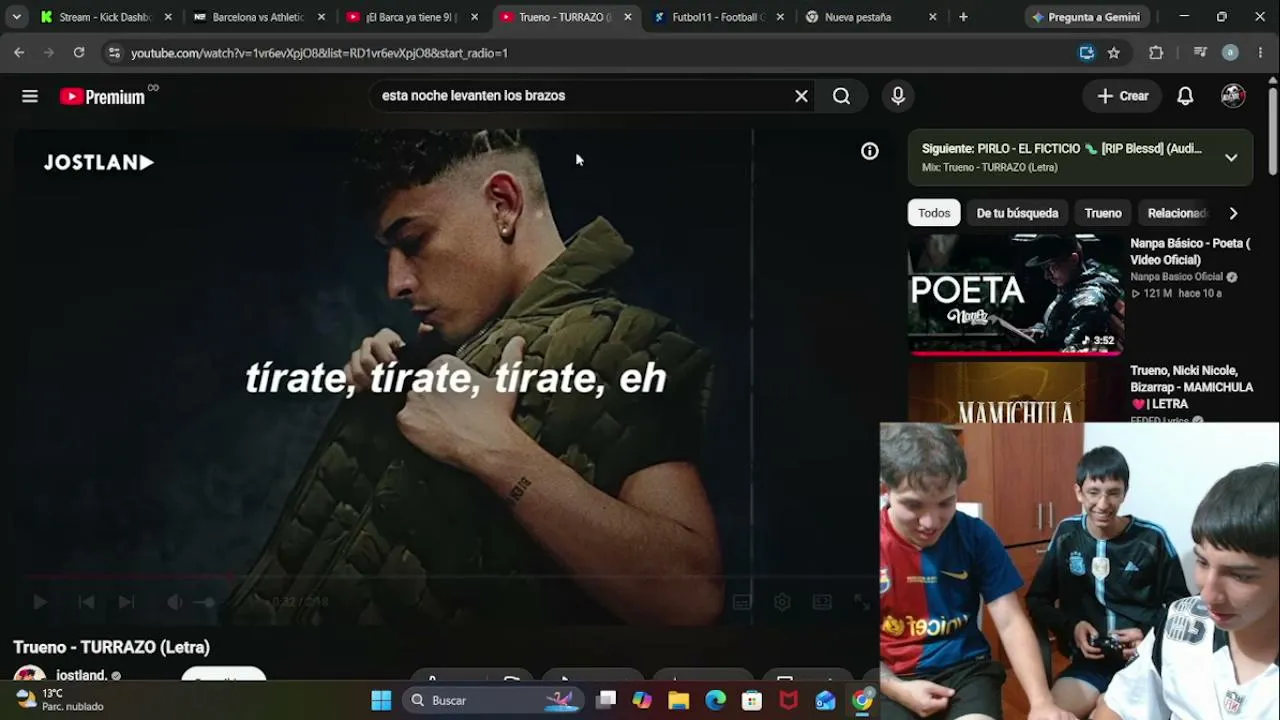Close the Nueva pestaña tab
1280x720 pixels.
pyautogui.click(x=933, y=17)
